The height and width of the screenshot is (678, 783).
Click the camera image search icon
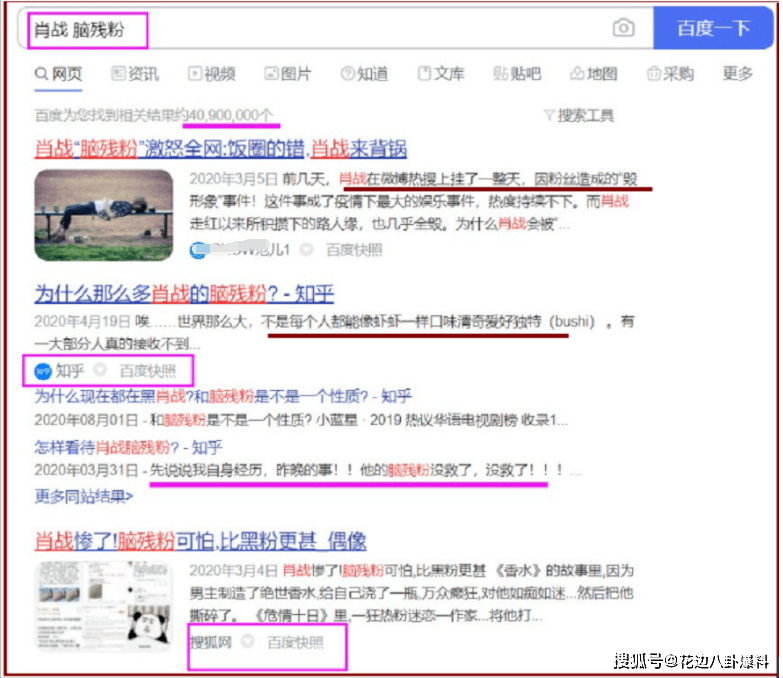click(624, 28)
